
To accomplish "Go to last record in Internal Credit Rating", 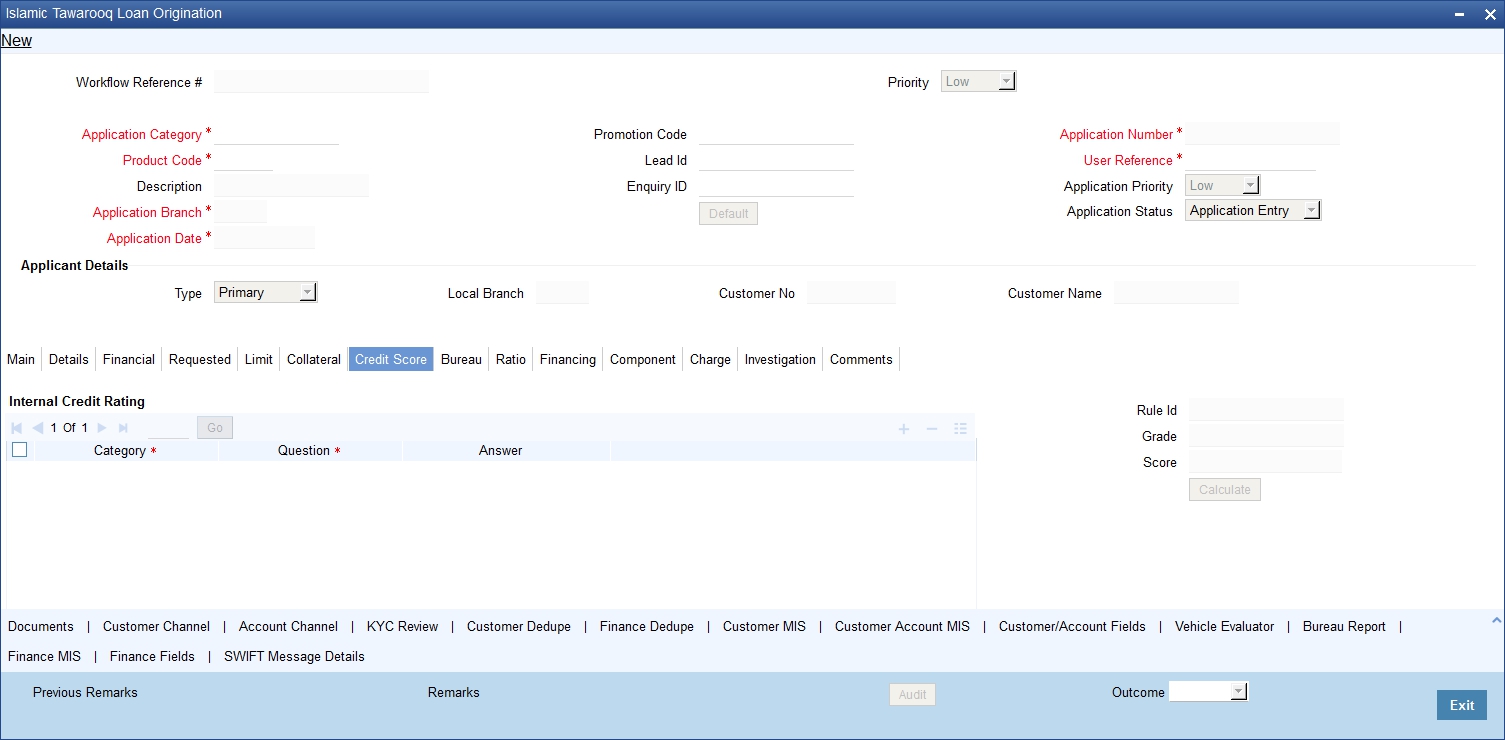I will pos(123,428).
